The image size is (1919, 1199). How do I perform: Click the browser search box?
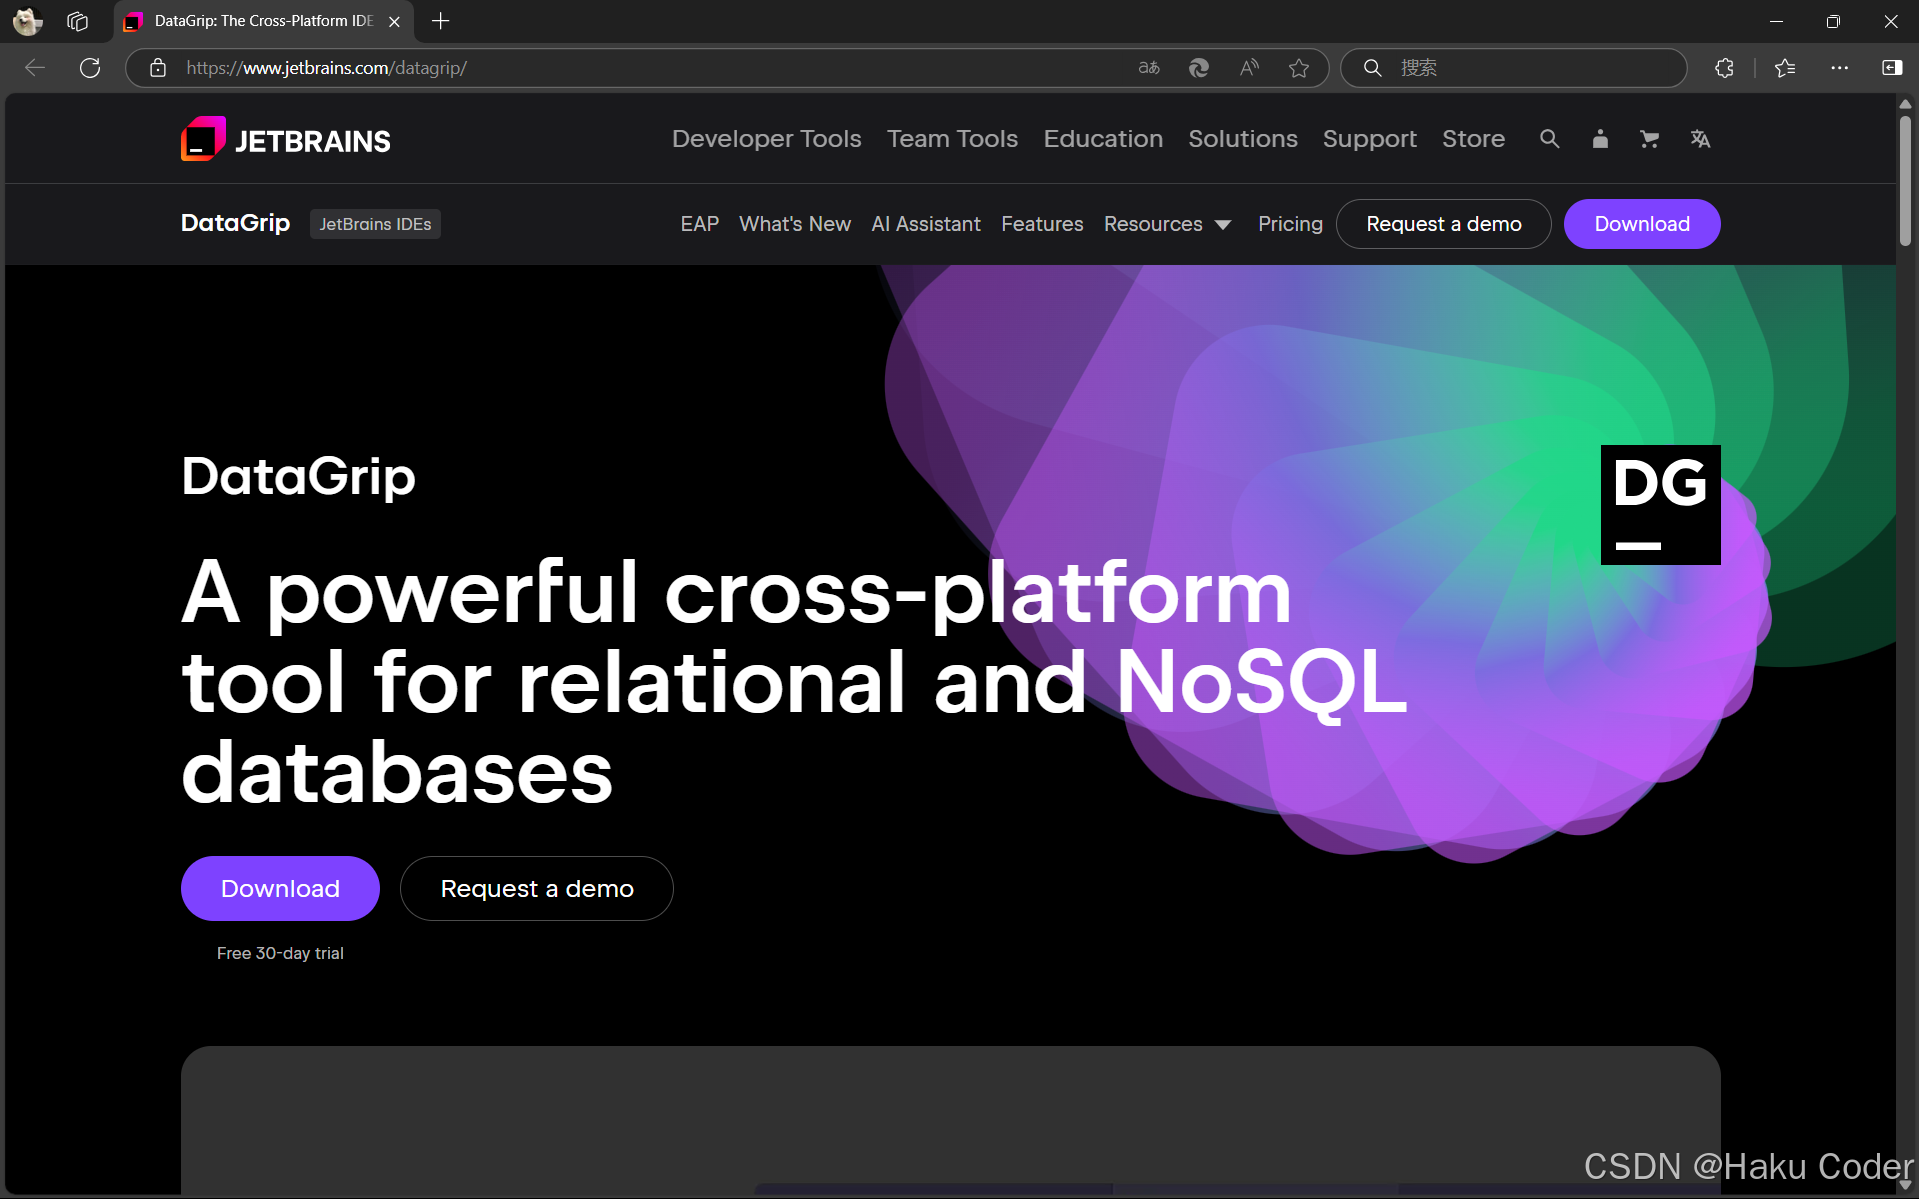1513,68
